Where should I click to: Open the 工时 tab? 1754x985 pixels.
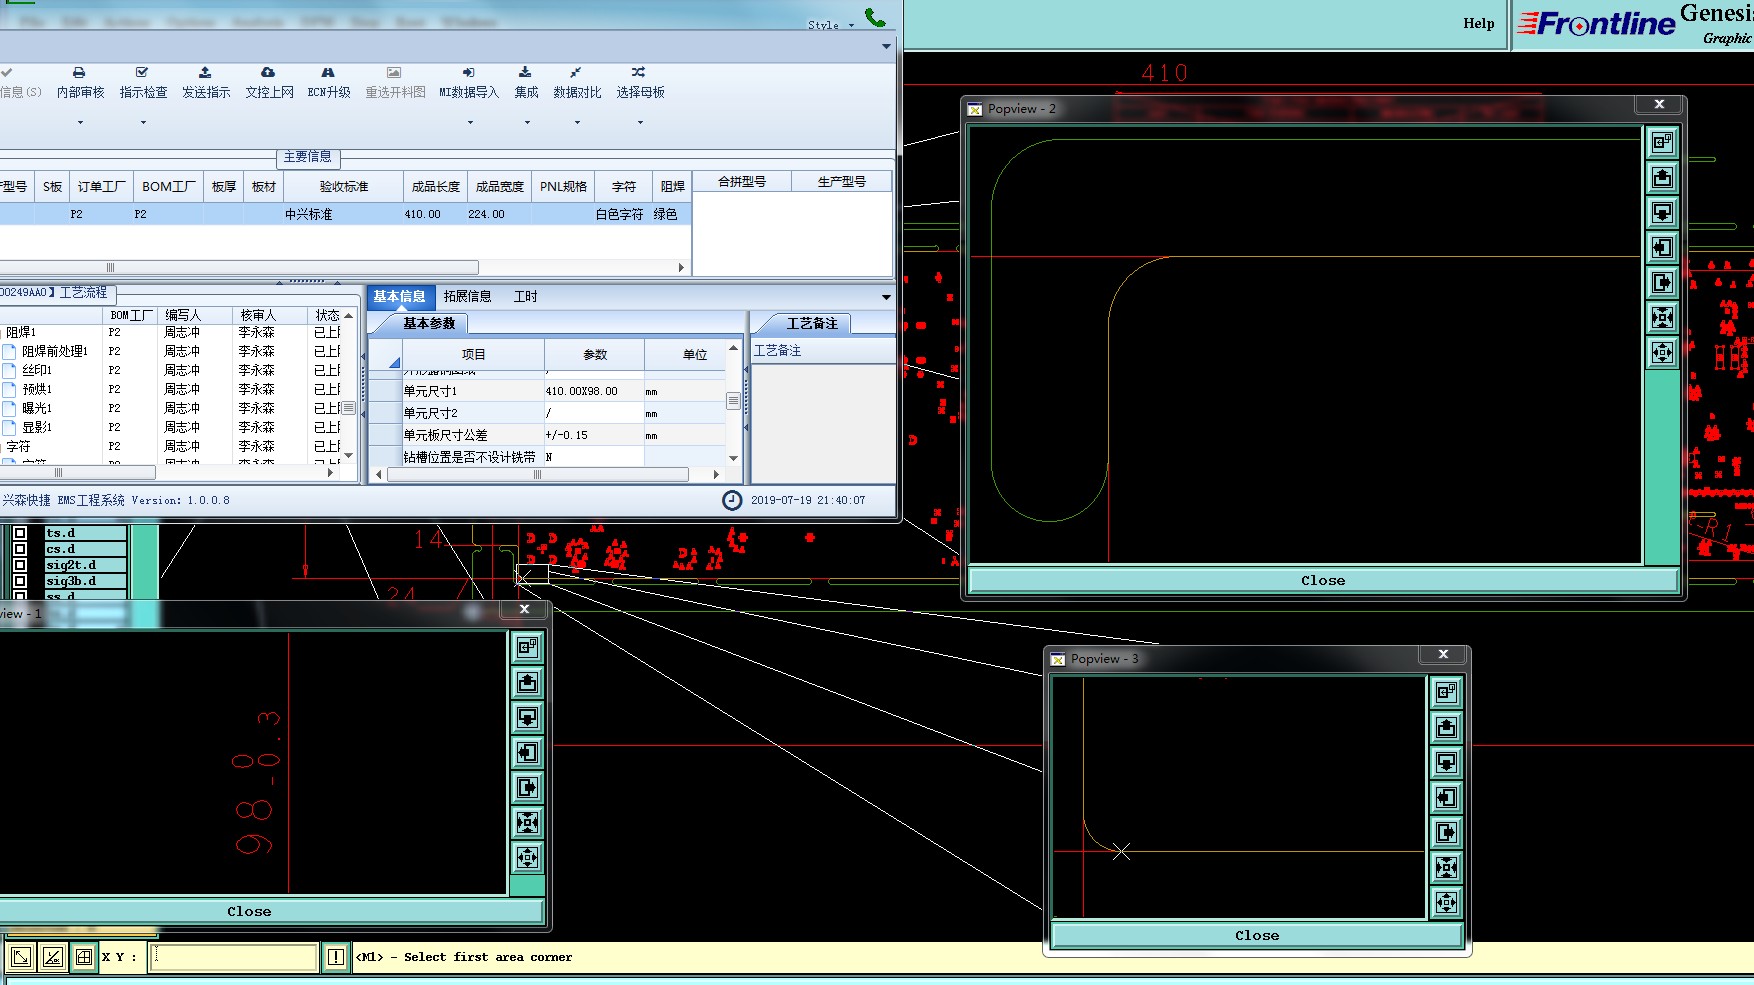pyautogui.click(x=525, y=297)
